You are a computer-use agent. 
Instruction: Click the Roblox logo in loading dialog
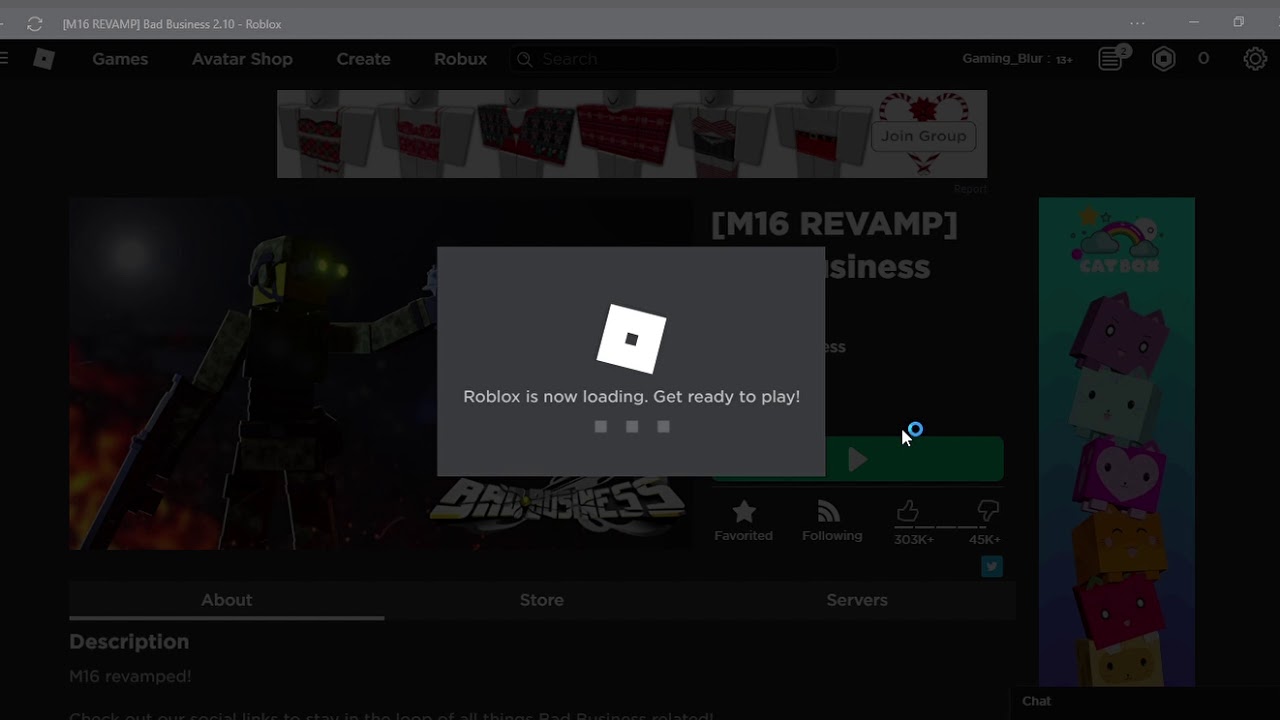[632, 339]
